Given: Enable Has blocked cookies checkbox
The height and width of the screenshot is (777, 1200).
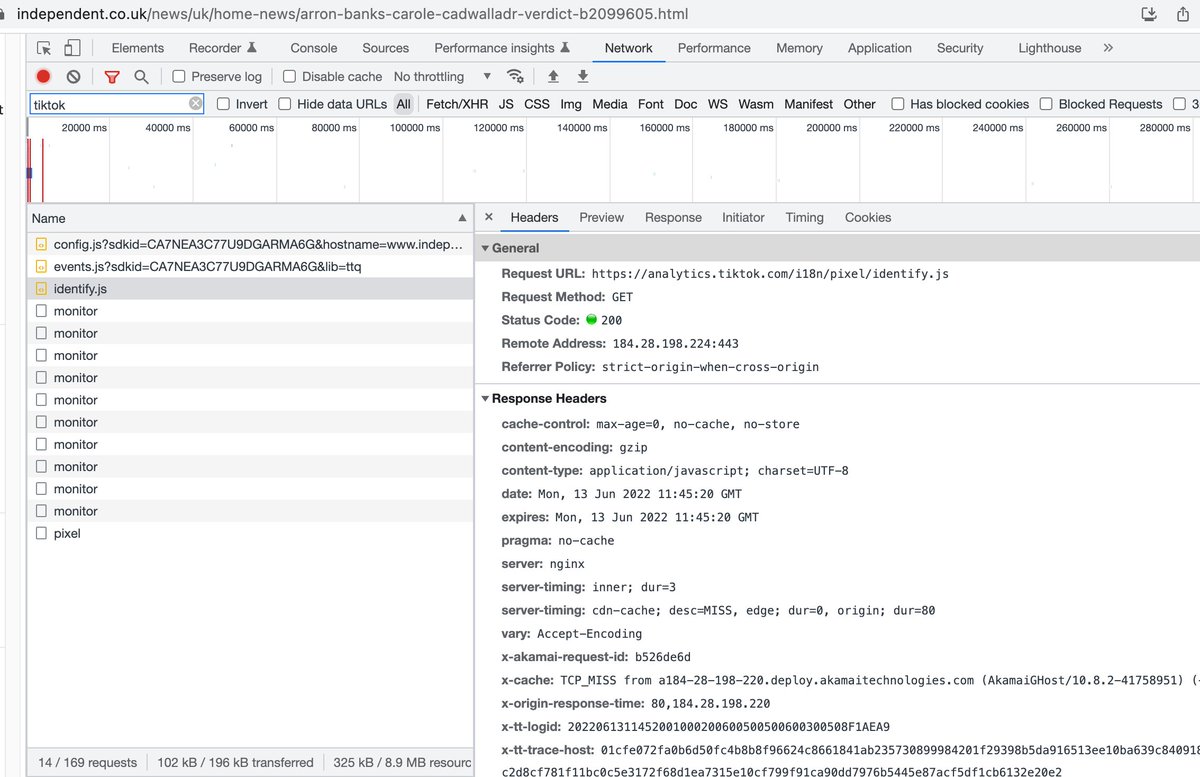Looking at the screenshot, I should pyautogui.click(x=898, y=104).
